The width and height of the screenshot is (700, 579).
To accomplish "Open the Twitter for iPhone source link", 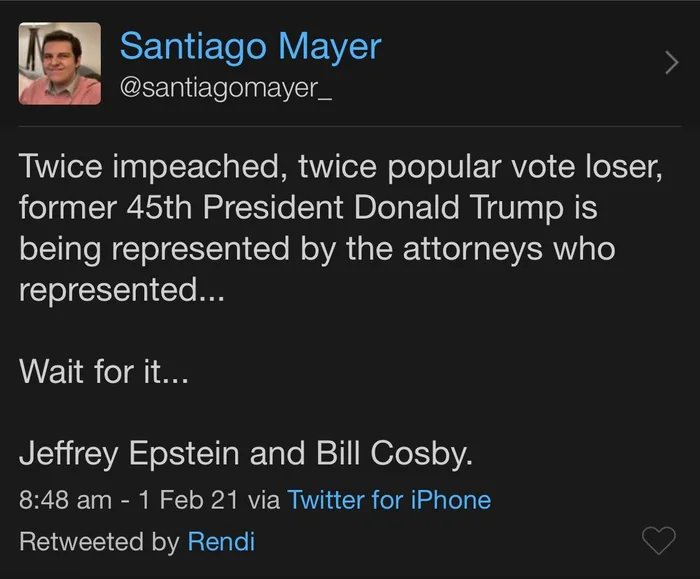I will pos(389,499).
